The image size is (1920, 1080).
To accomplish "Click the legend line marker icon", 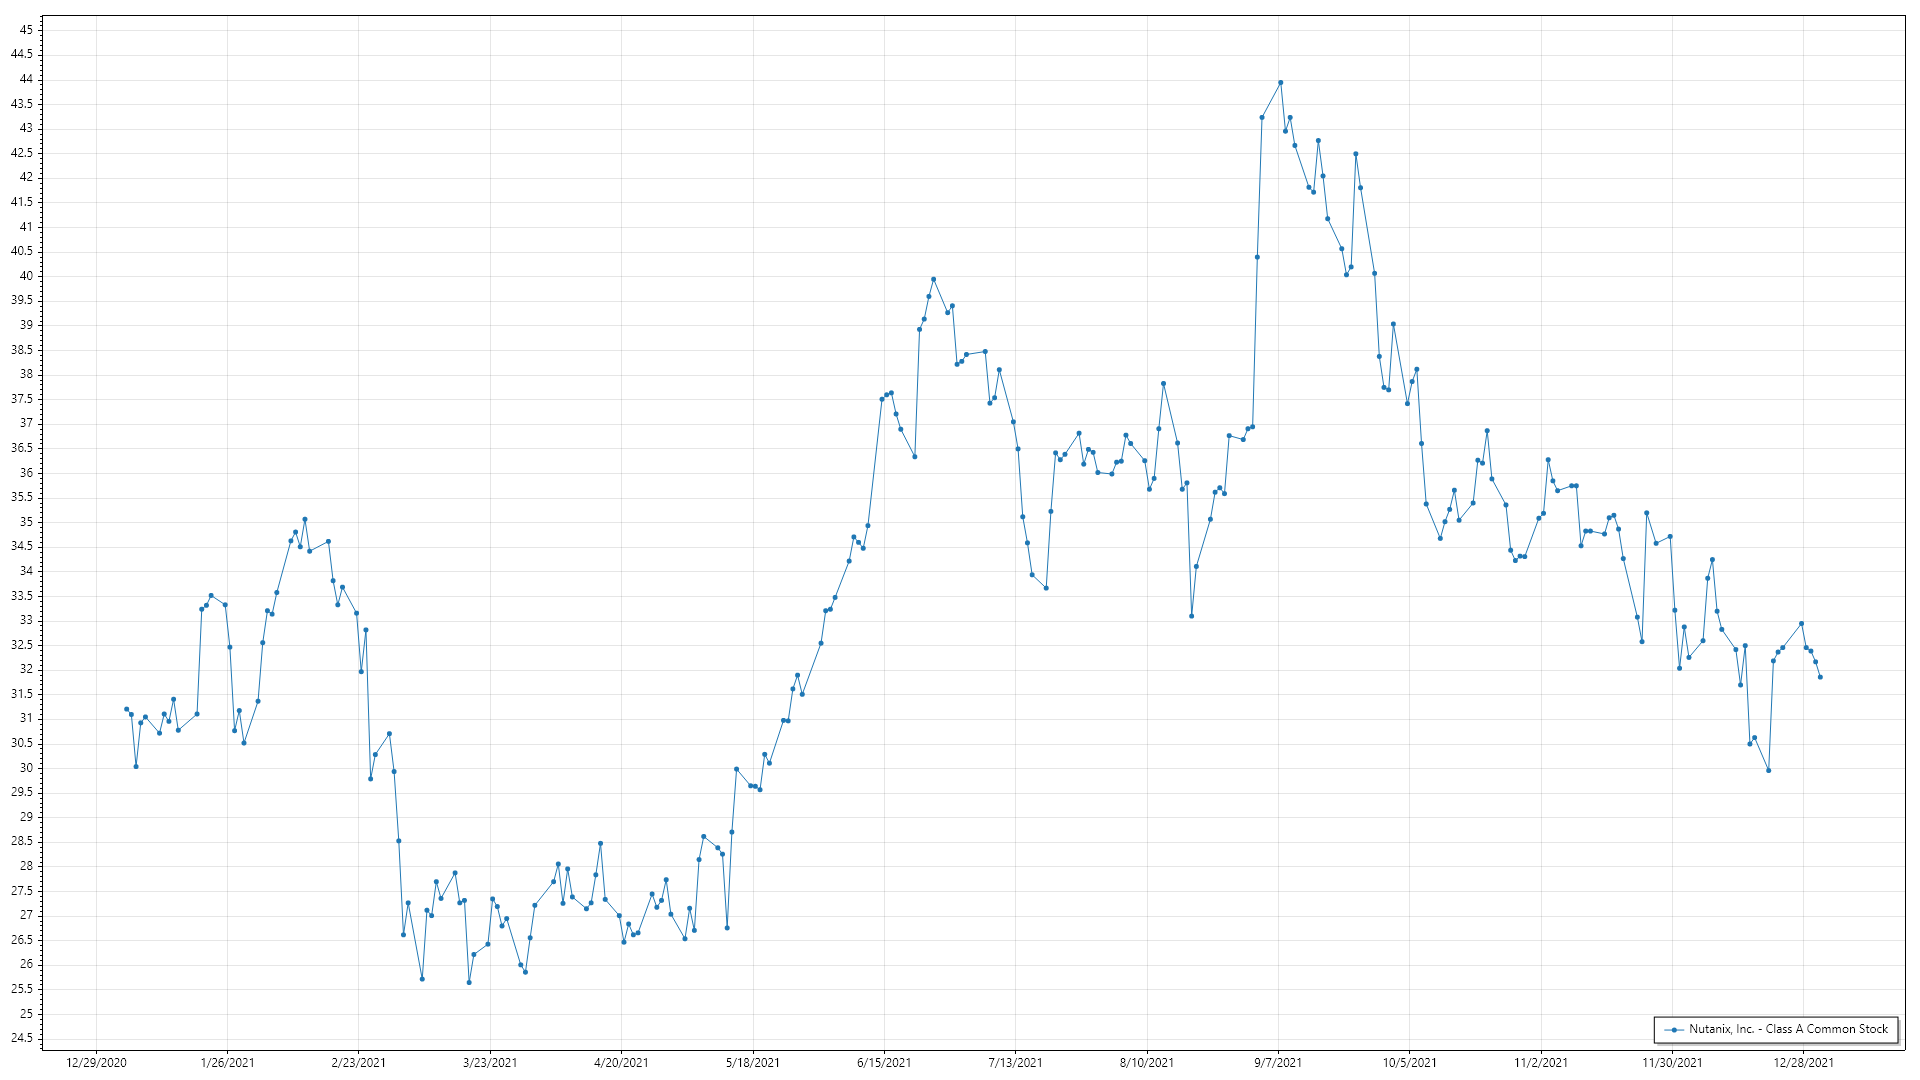I will click(x=1673, y=1029).
